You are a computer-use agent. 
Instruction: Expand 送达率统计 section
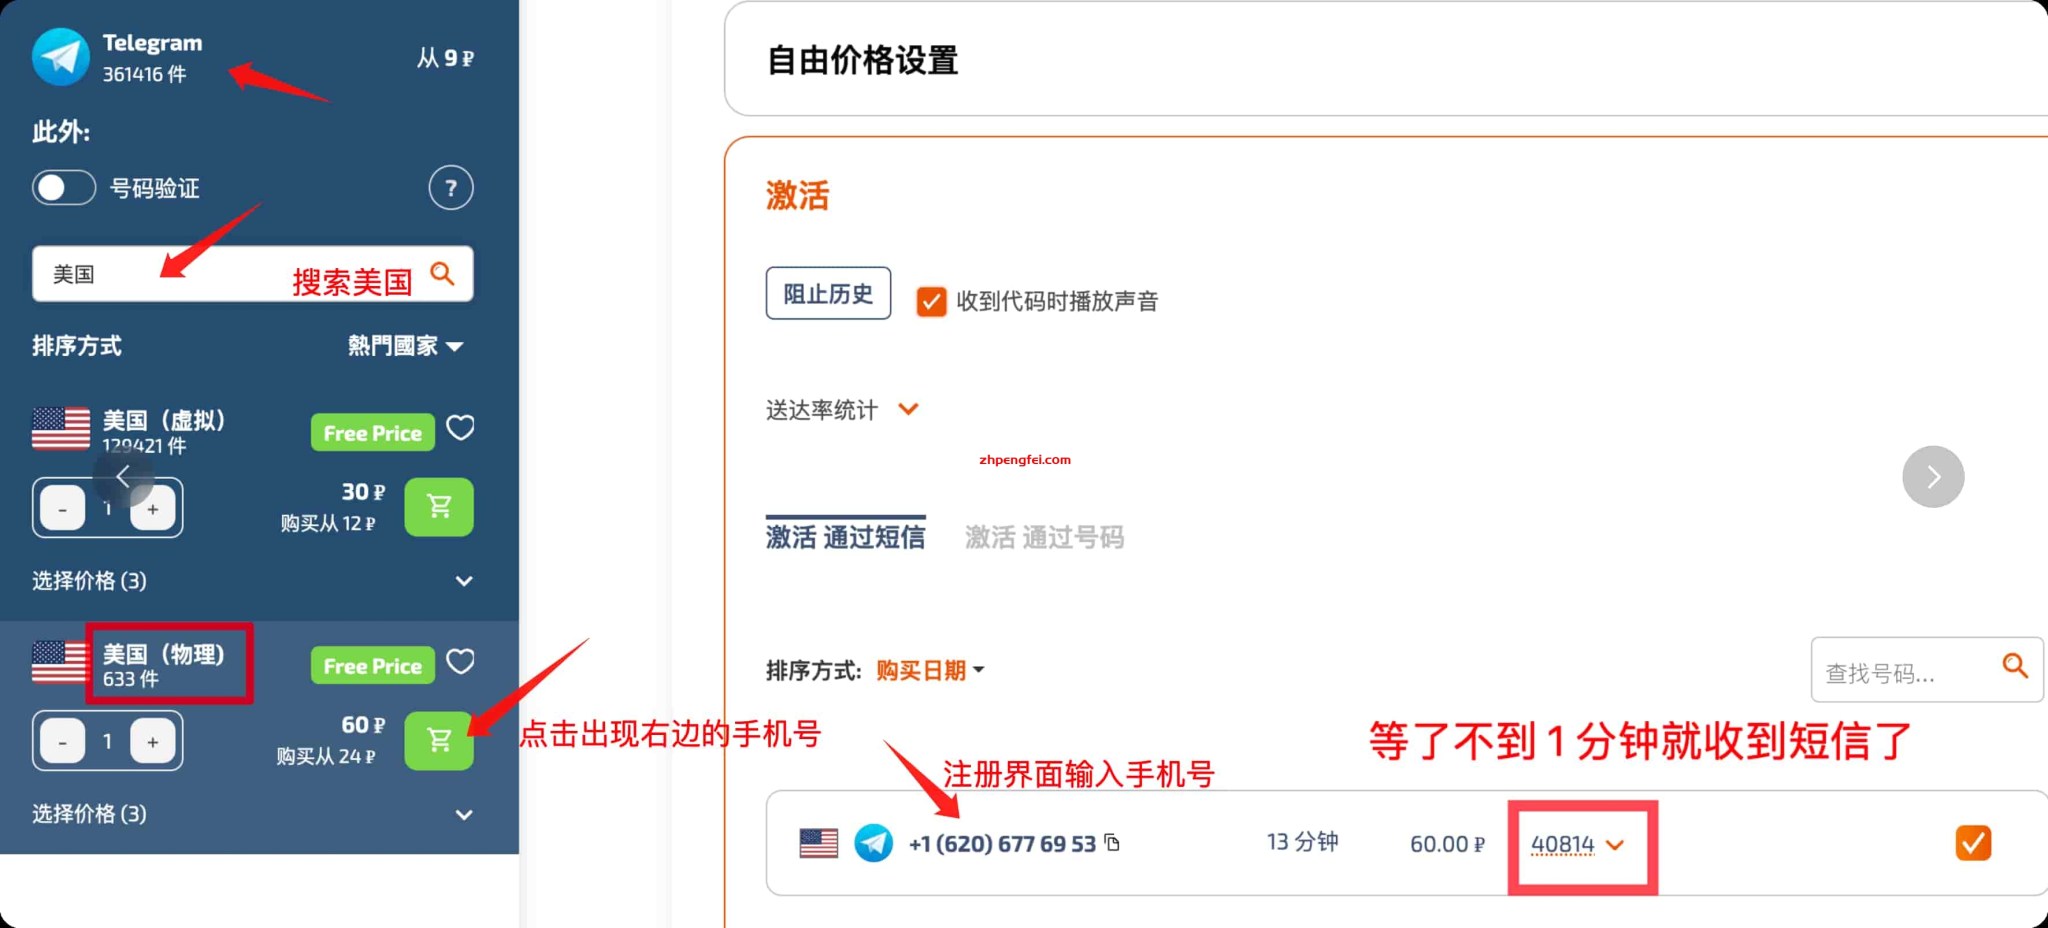(x=842, y=410)
